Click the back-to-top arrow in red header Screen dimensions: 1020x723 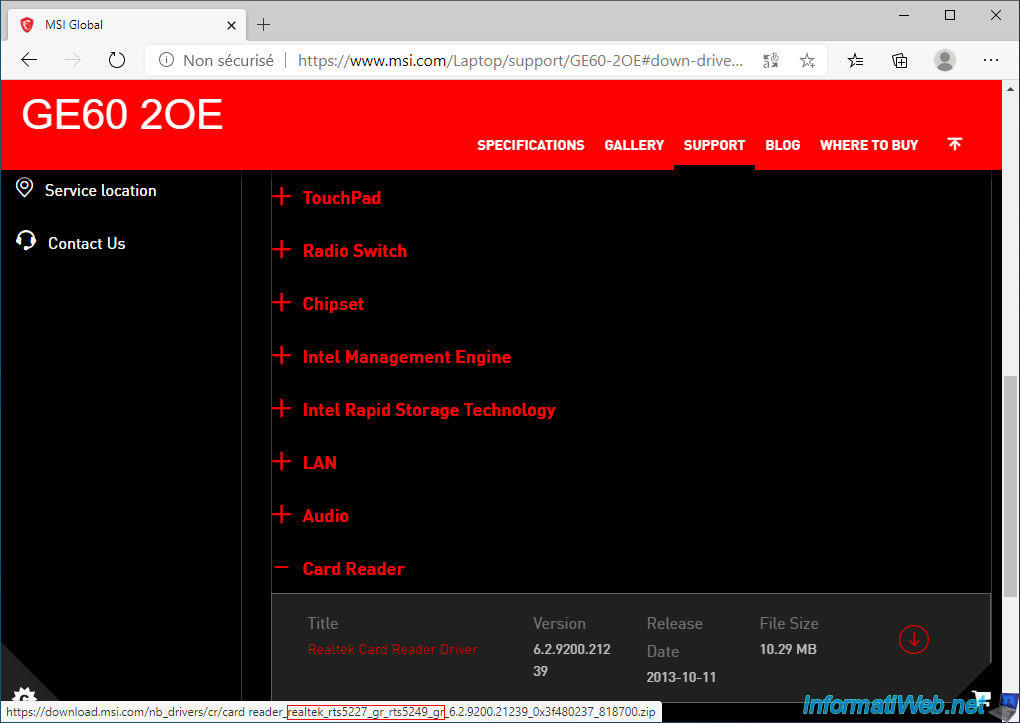(954, 144)
